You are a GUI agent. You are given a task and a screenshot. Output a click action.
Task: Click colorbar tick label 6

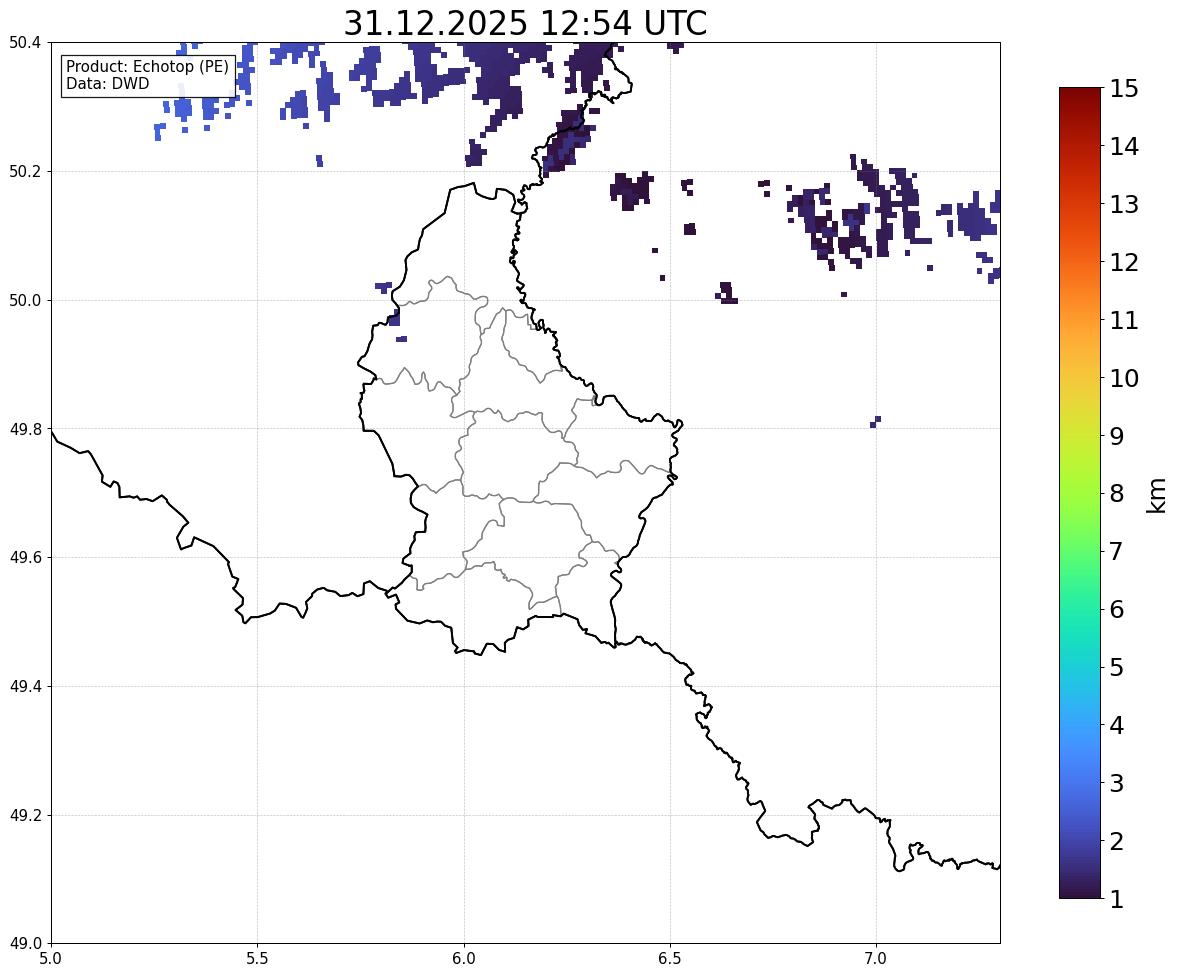coord(1117,609)
